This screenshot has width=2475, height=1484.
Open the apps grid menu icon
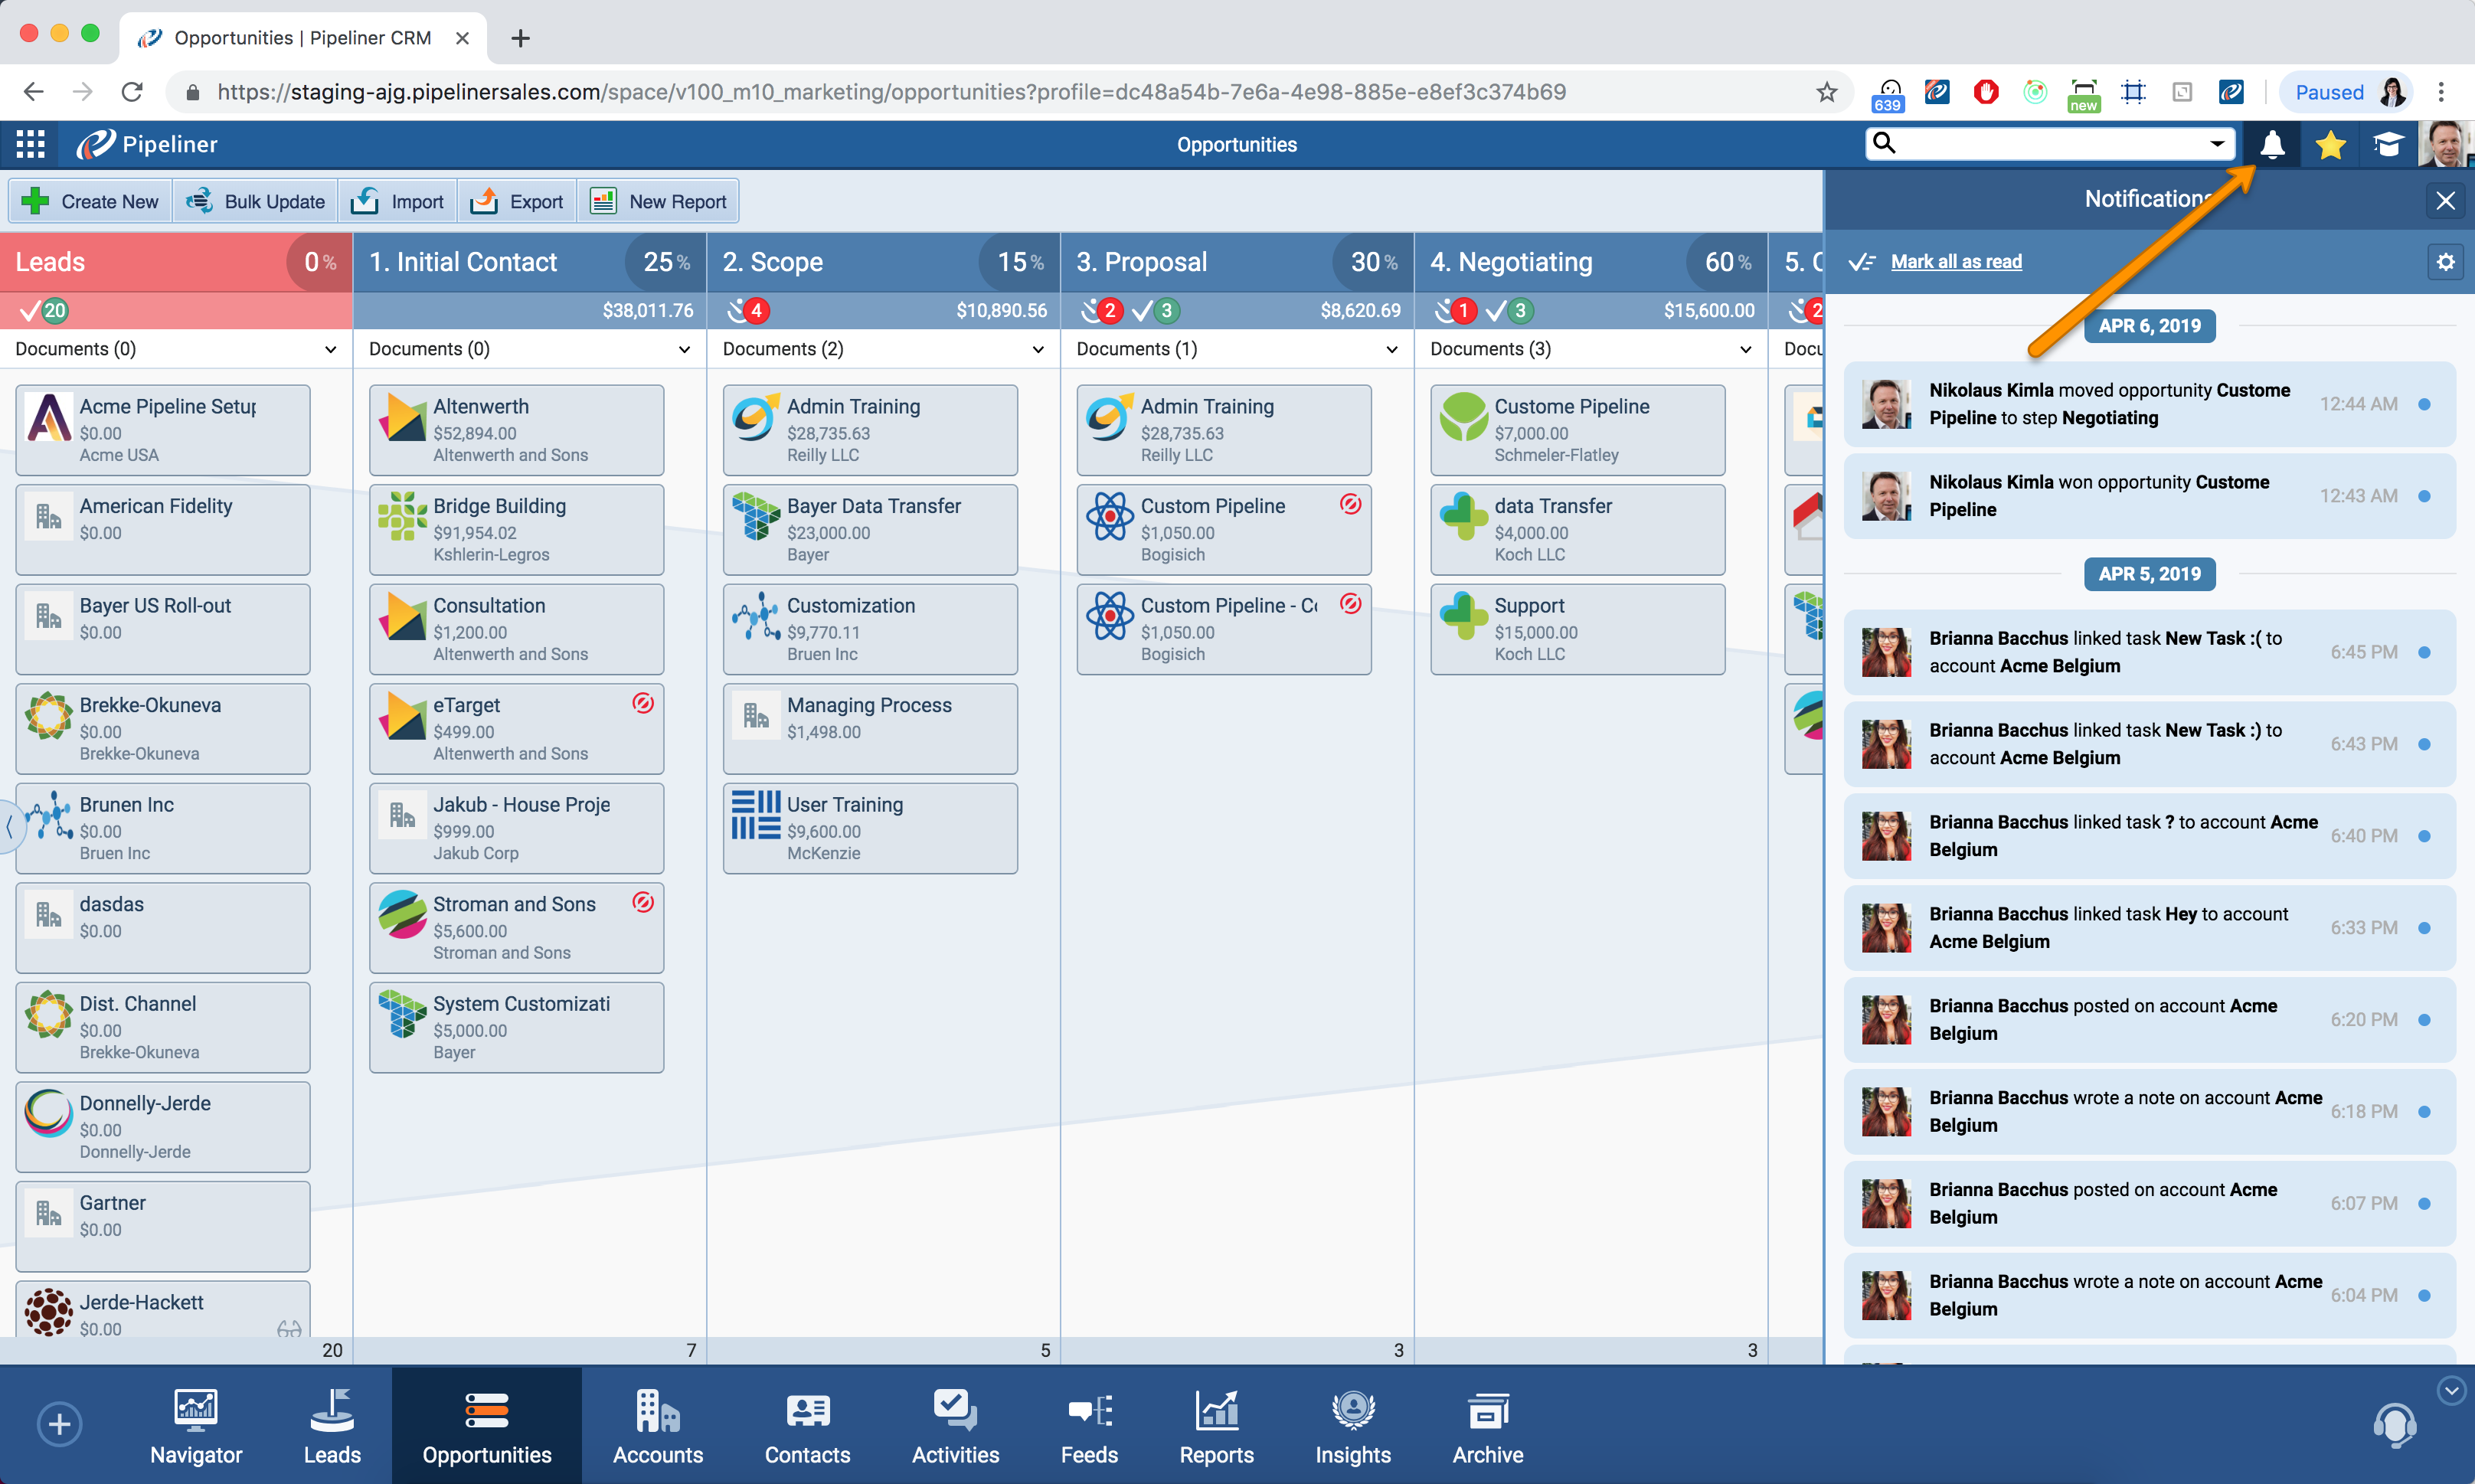pyautogui.click(x=30, y=145)
